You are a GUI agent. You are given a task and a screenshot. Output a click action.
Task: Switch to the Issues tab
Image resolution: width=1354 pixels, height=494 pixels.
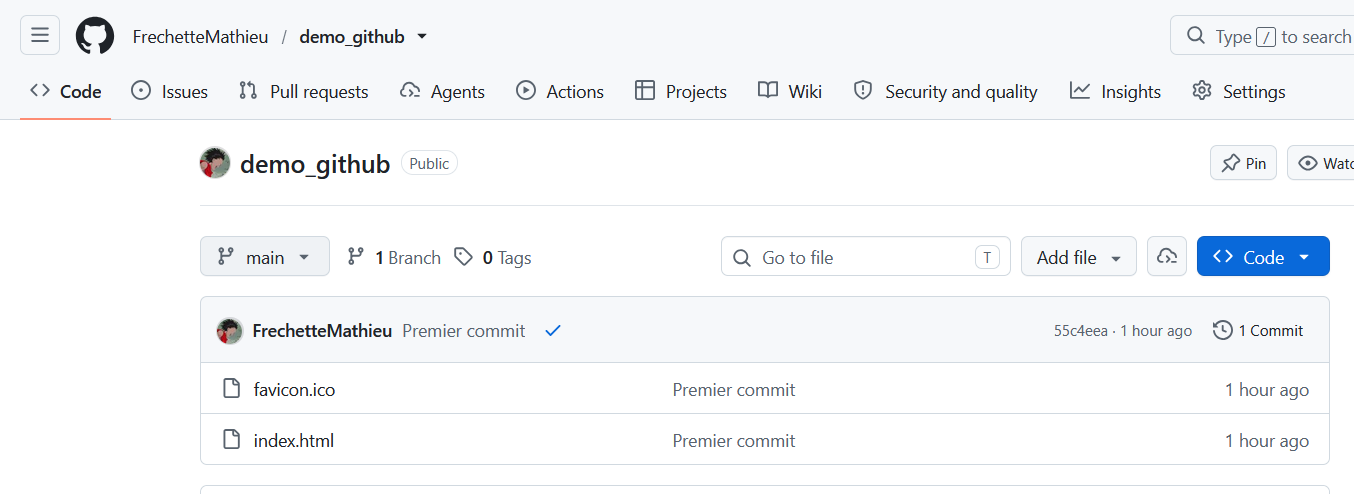[x=170, y=91]
